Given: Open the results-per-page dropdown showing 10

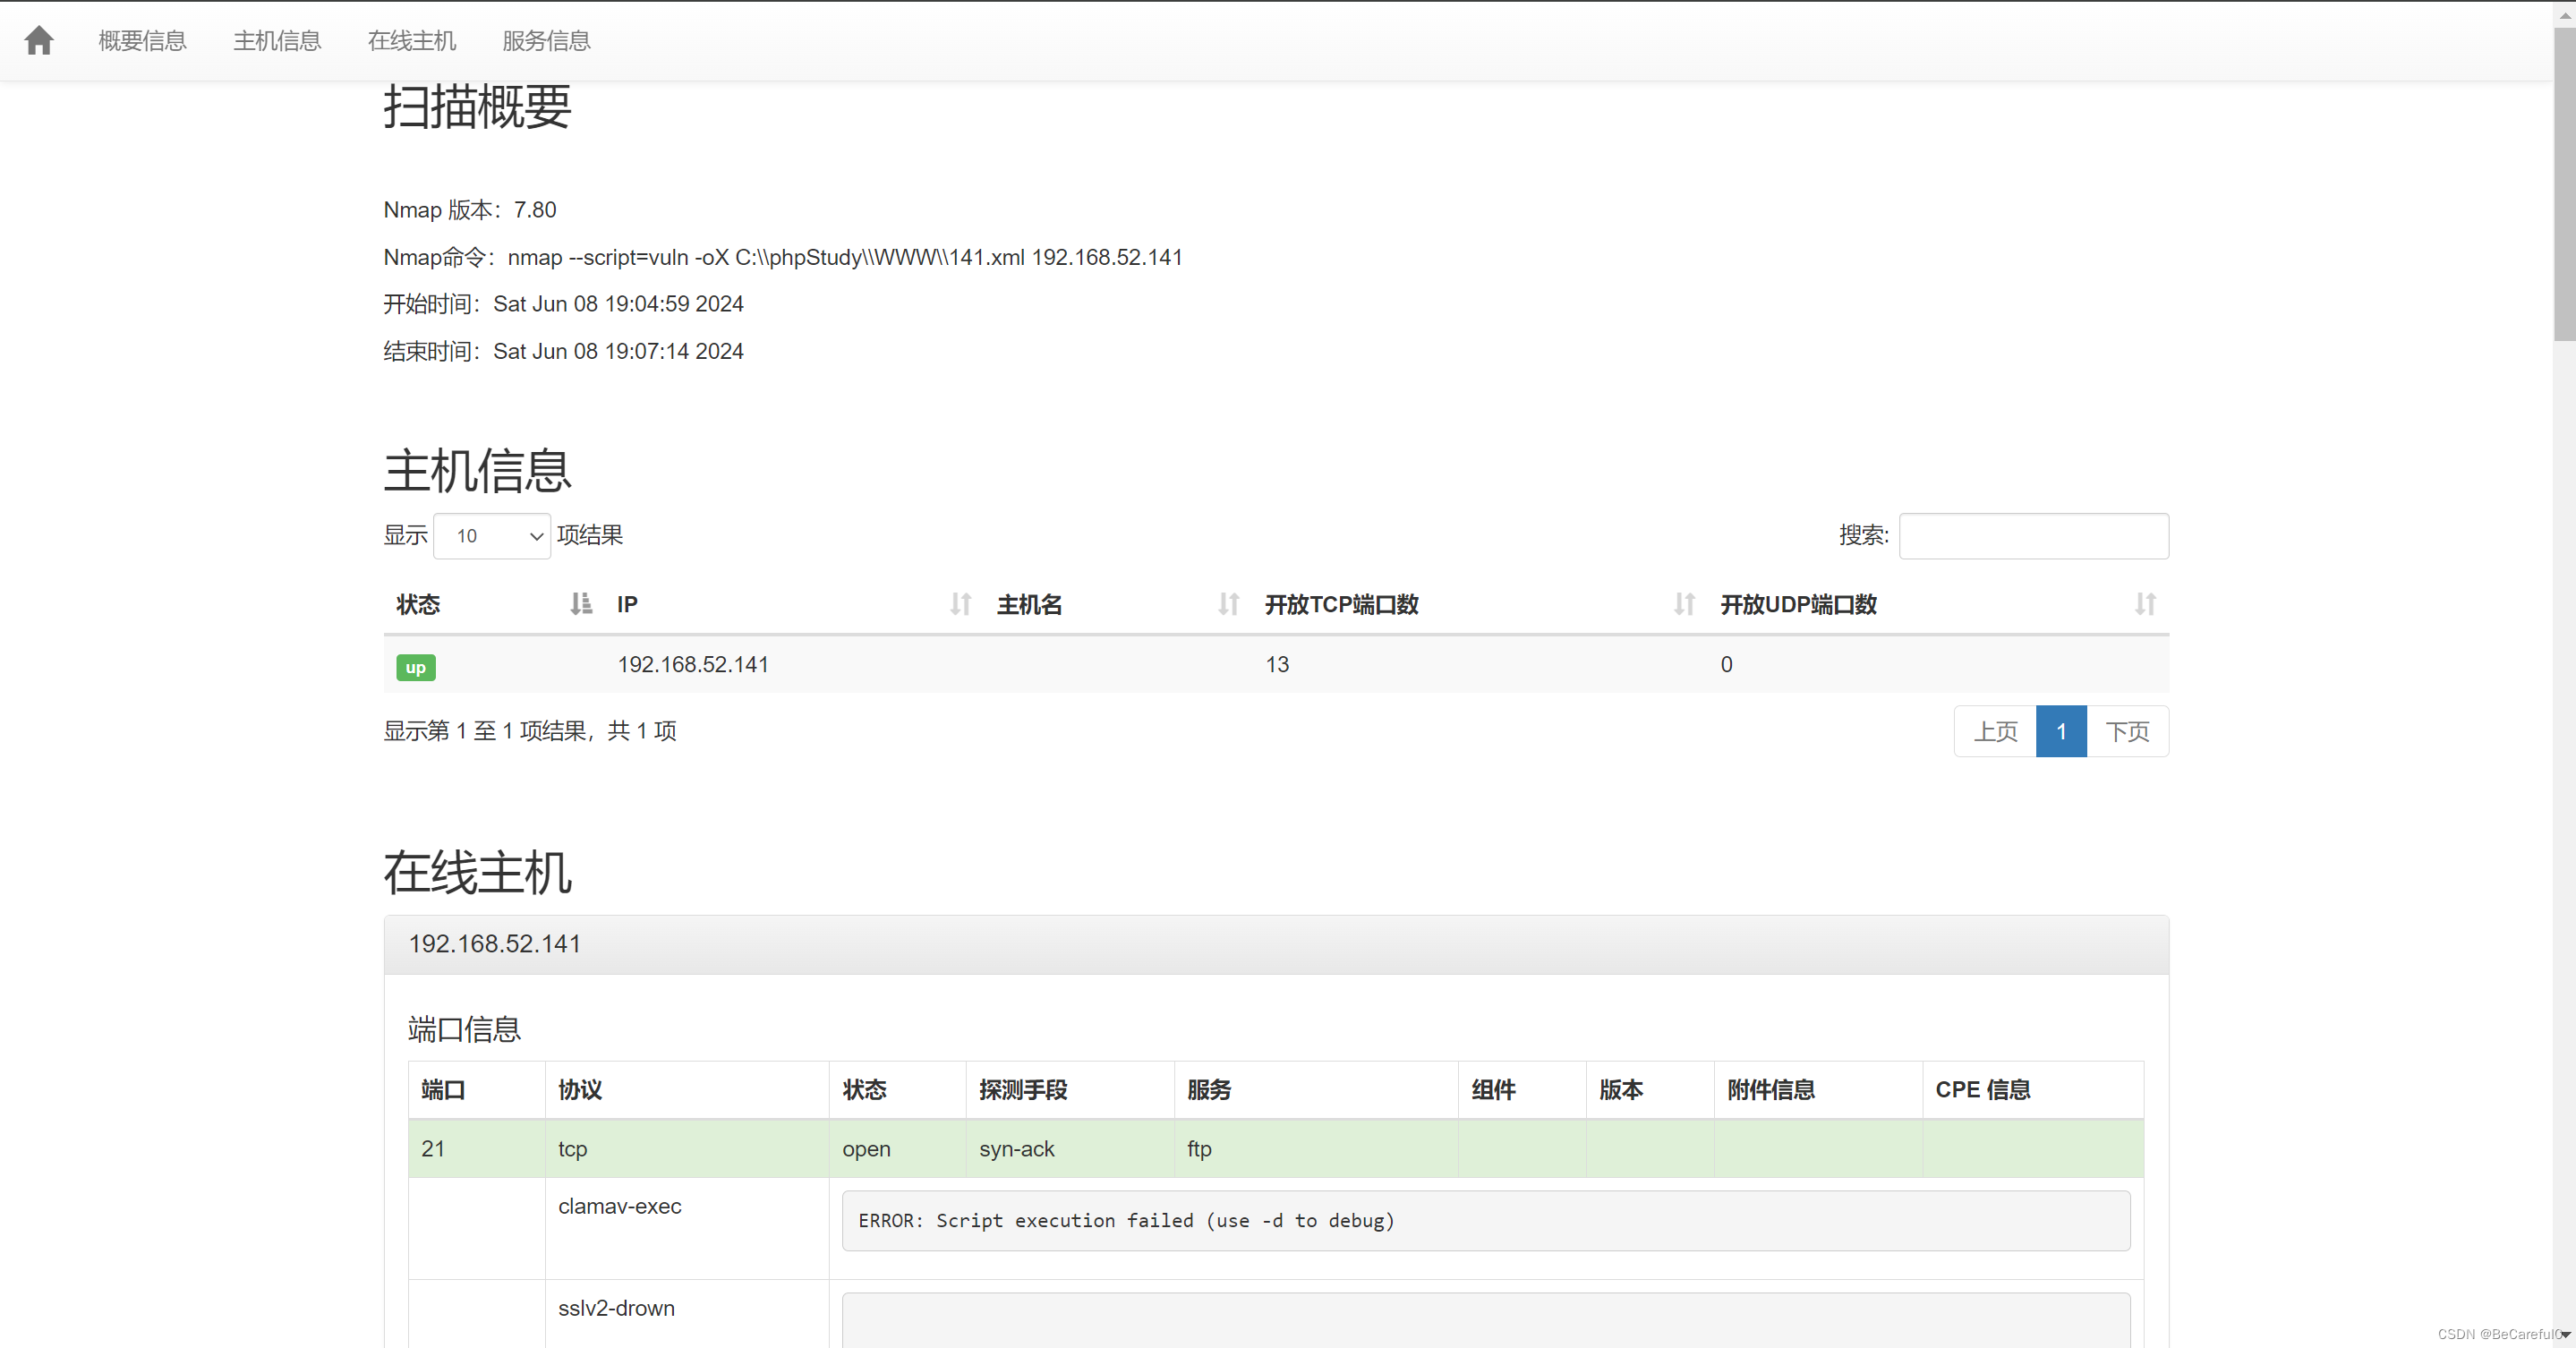Looking at the screenshot, I should (492, 536).
